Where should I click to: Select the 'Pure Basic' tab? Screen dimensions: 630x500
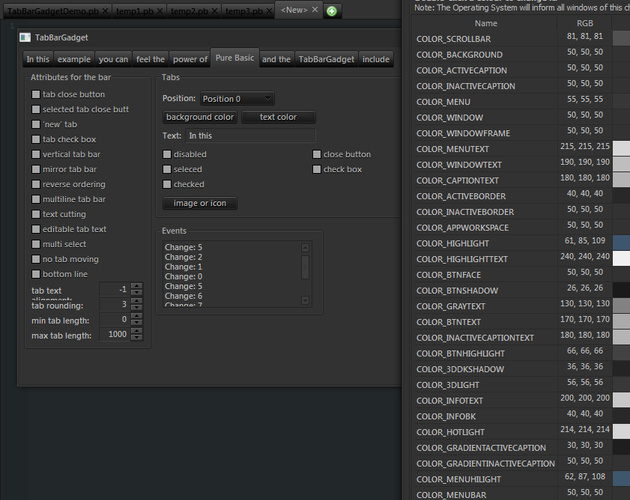(x=235, y=58)
